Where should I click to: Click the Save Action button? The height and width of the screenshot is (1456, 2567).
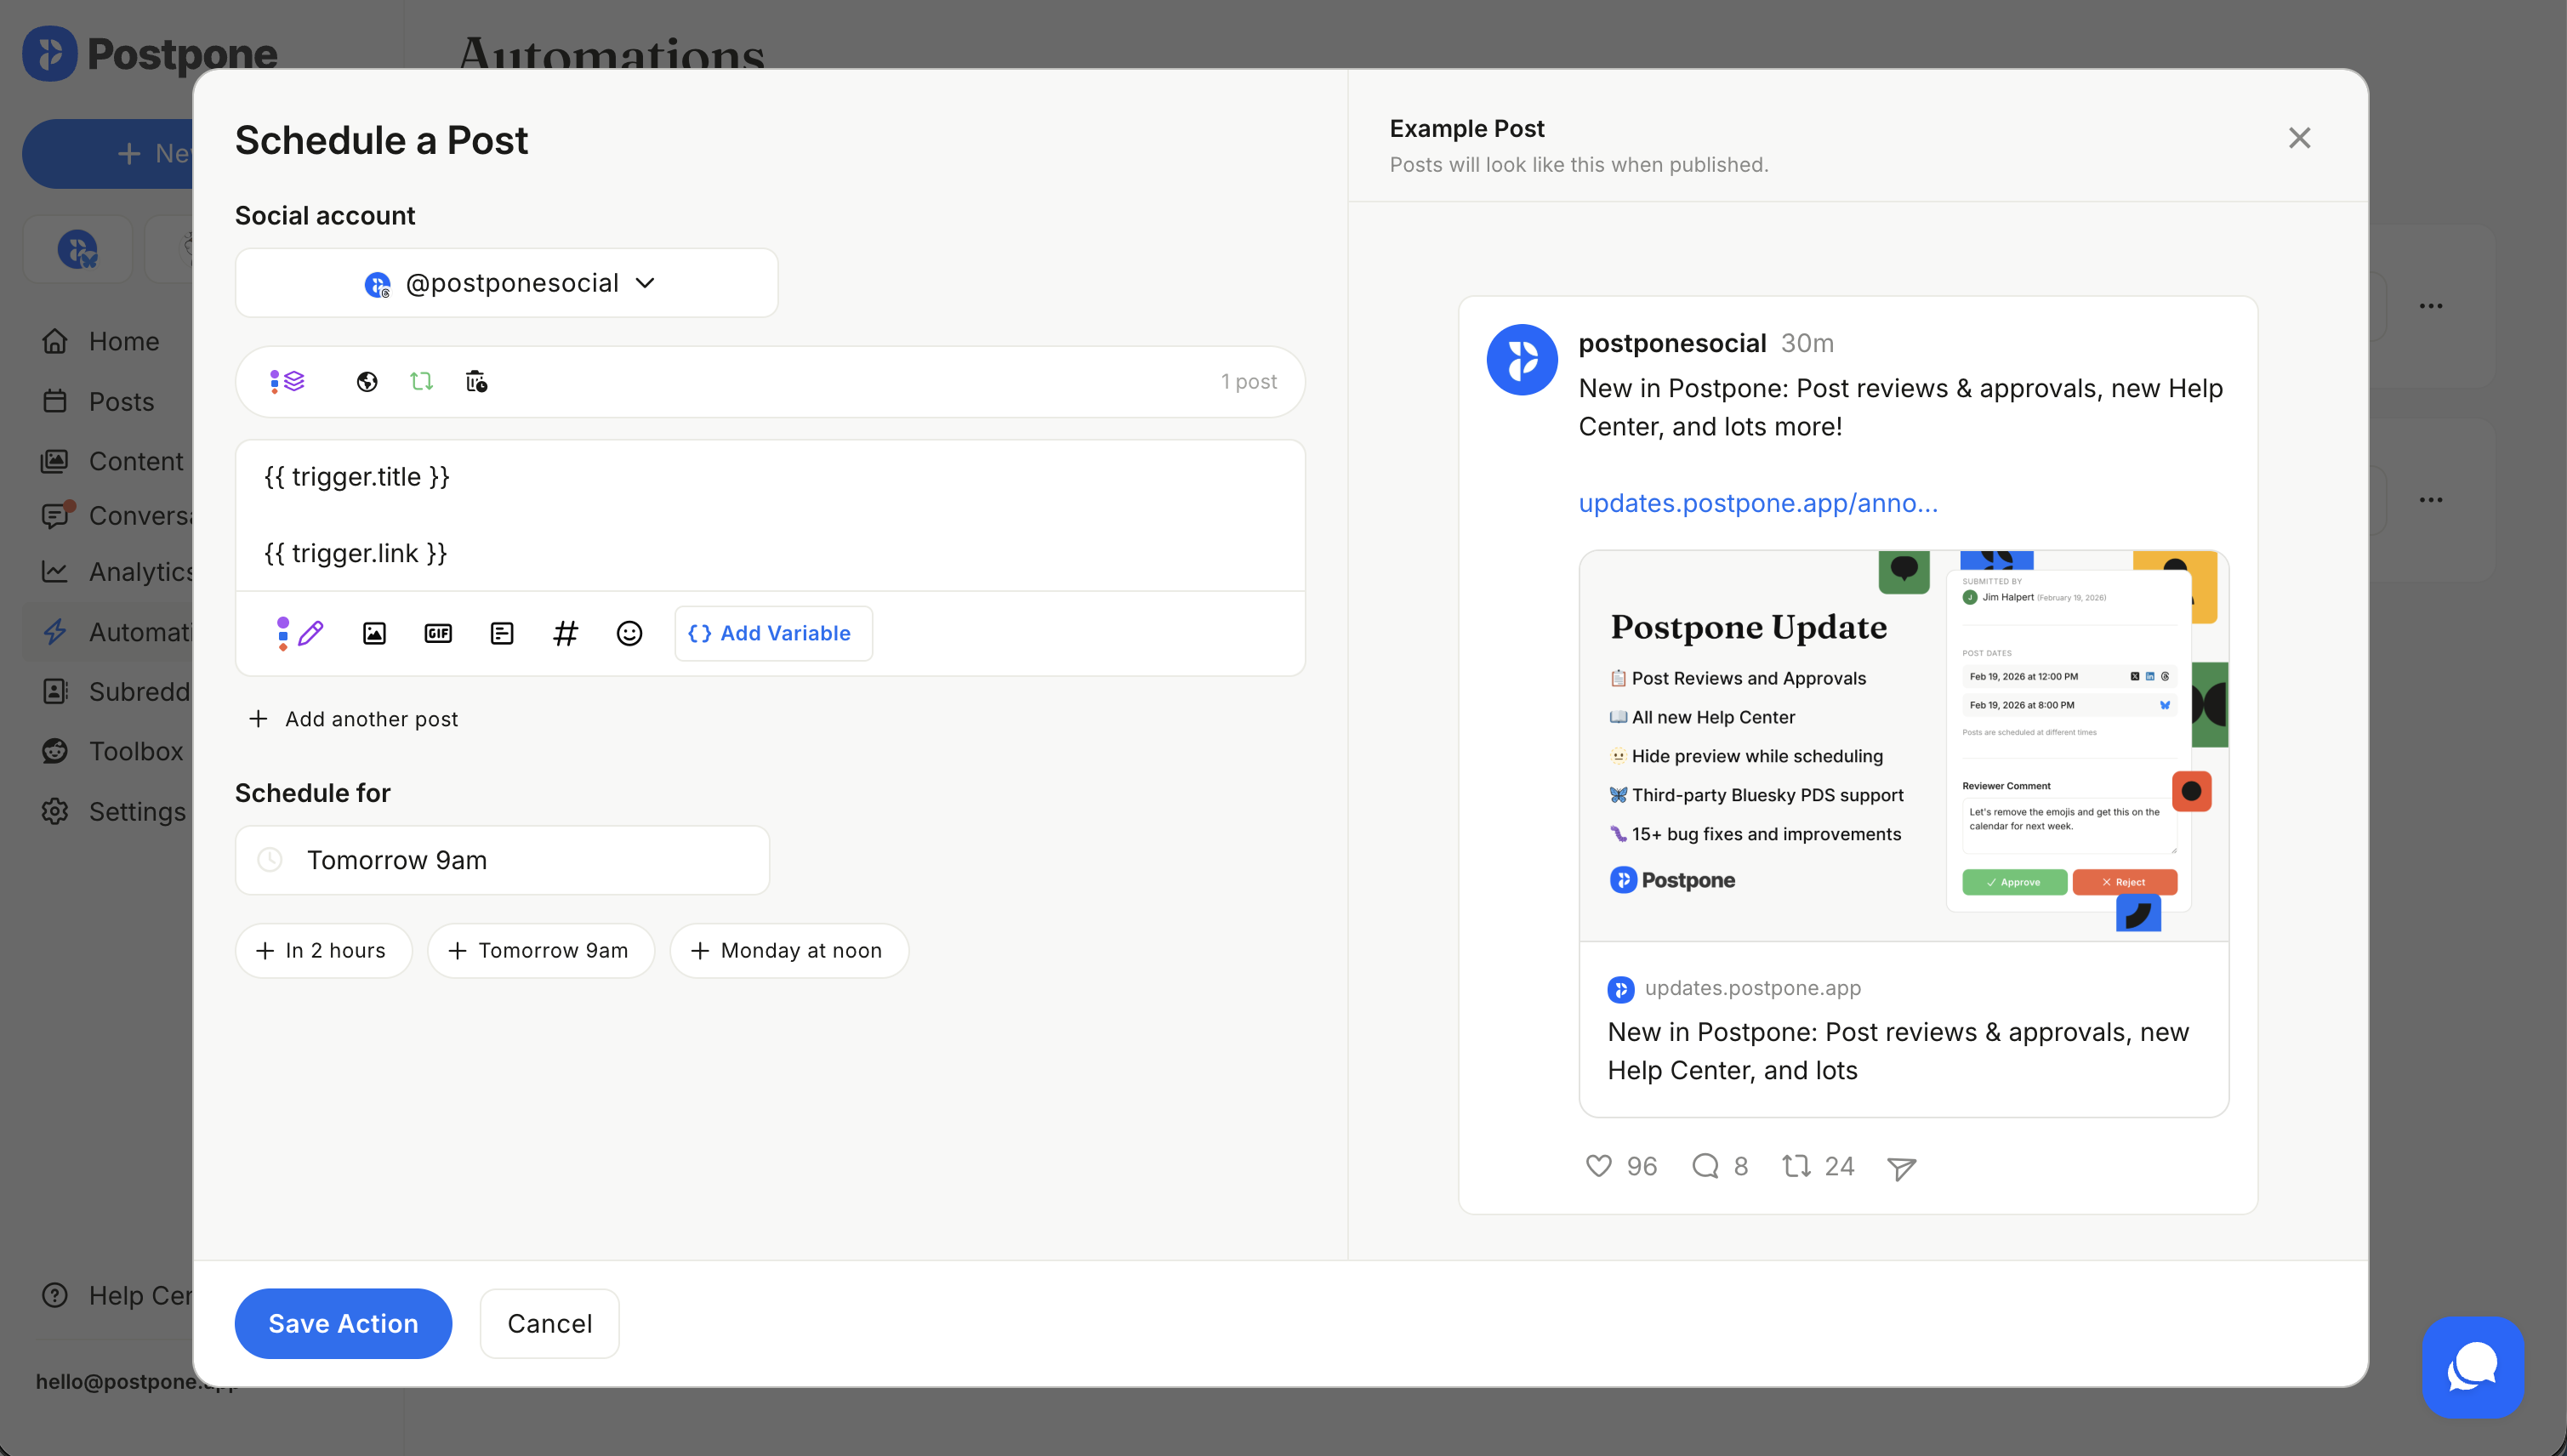click(343, 1323)
